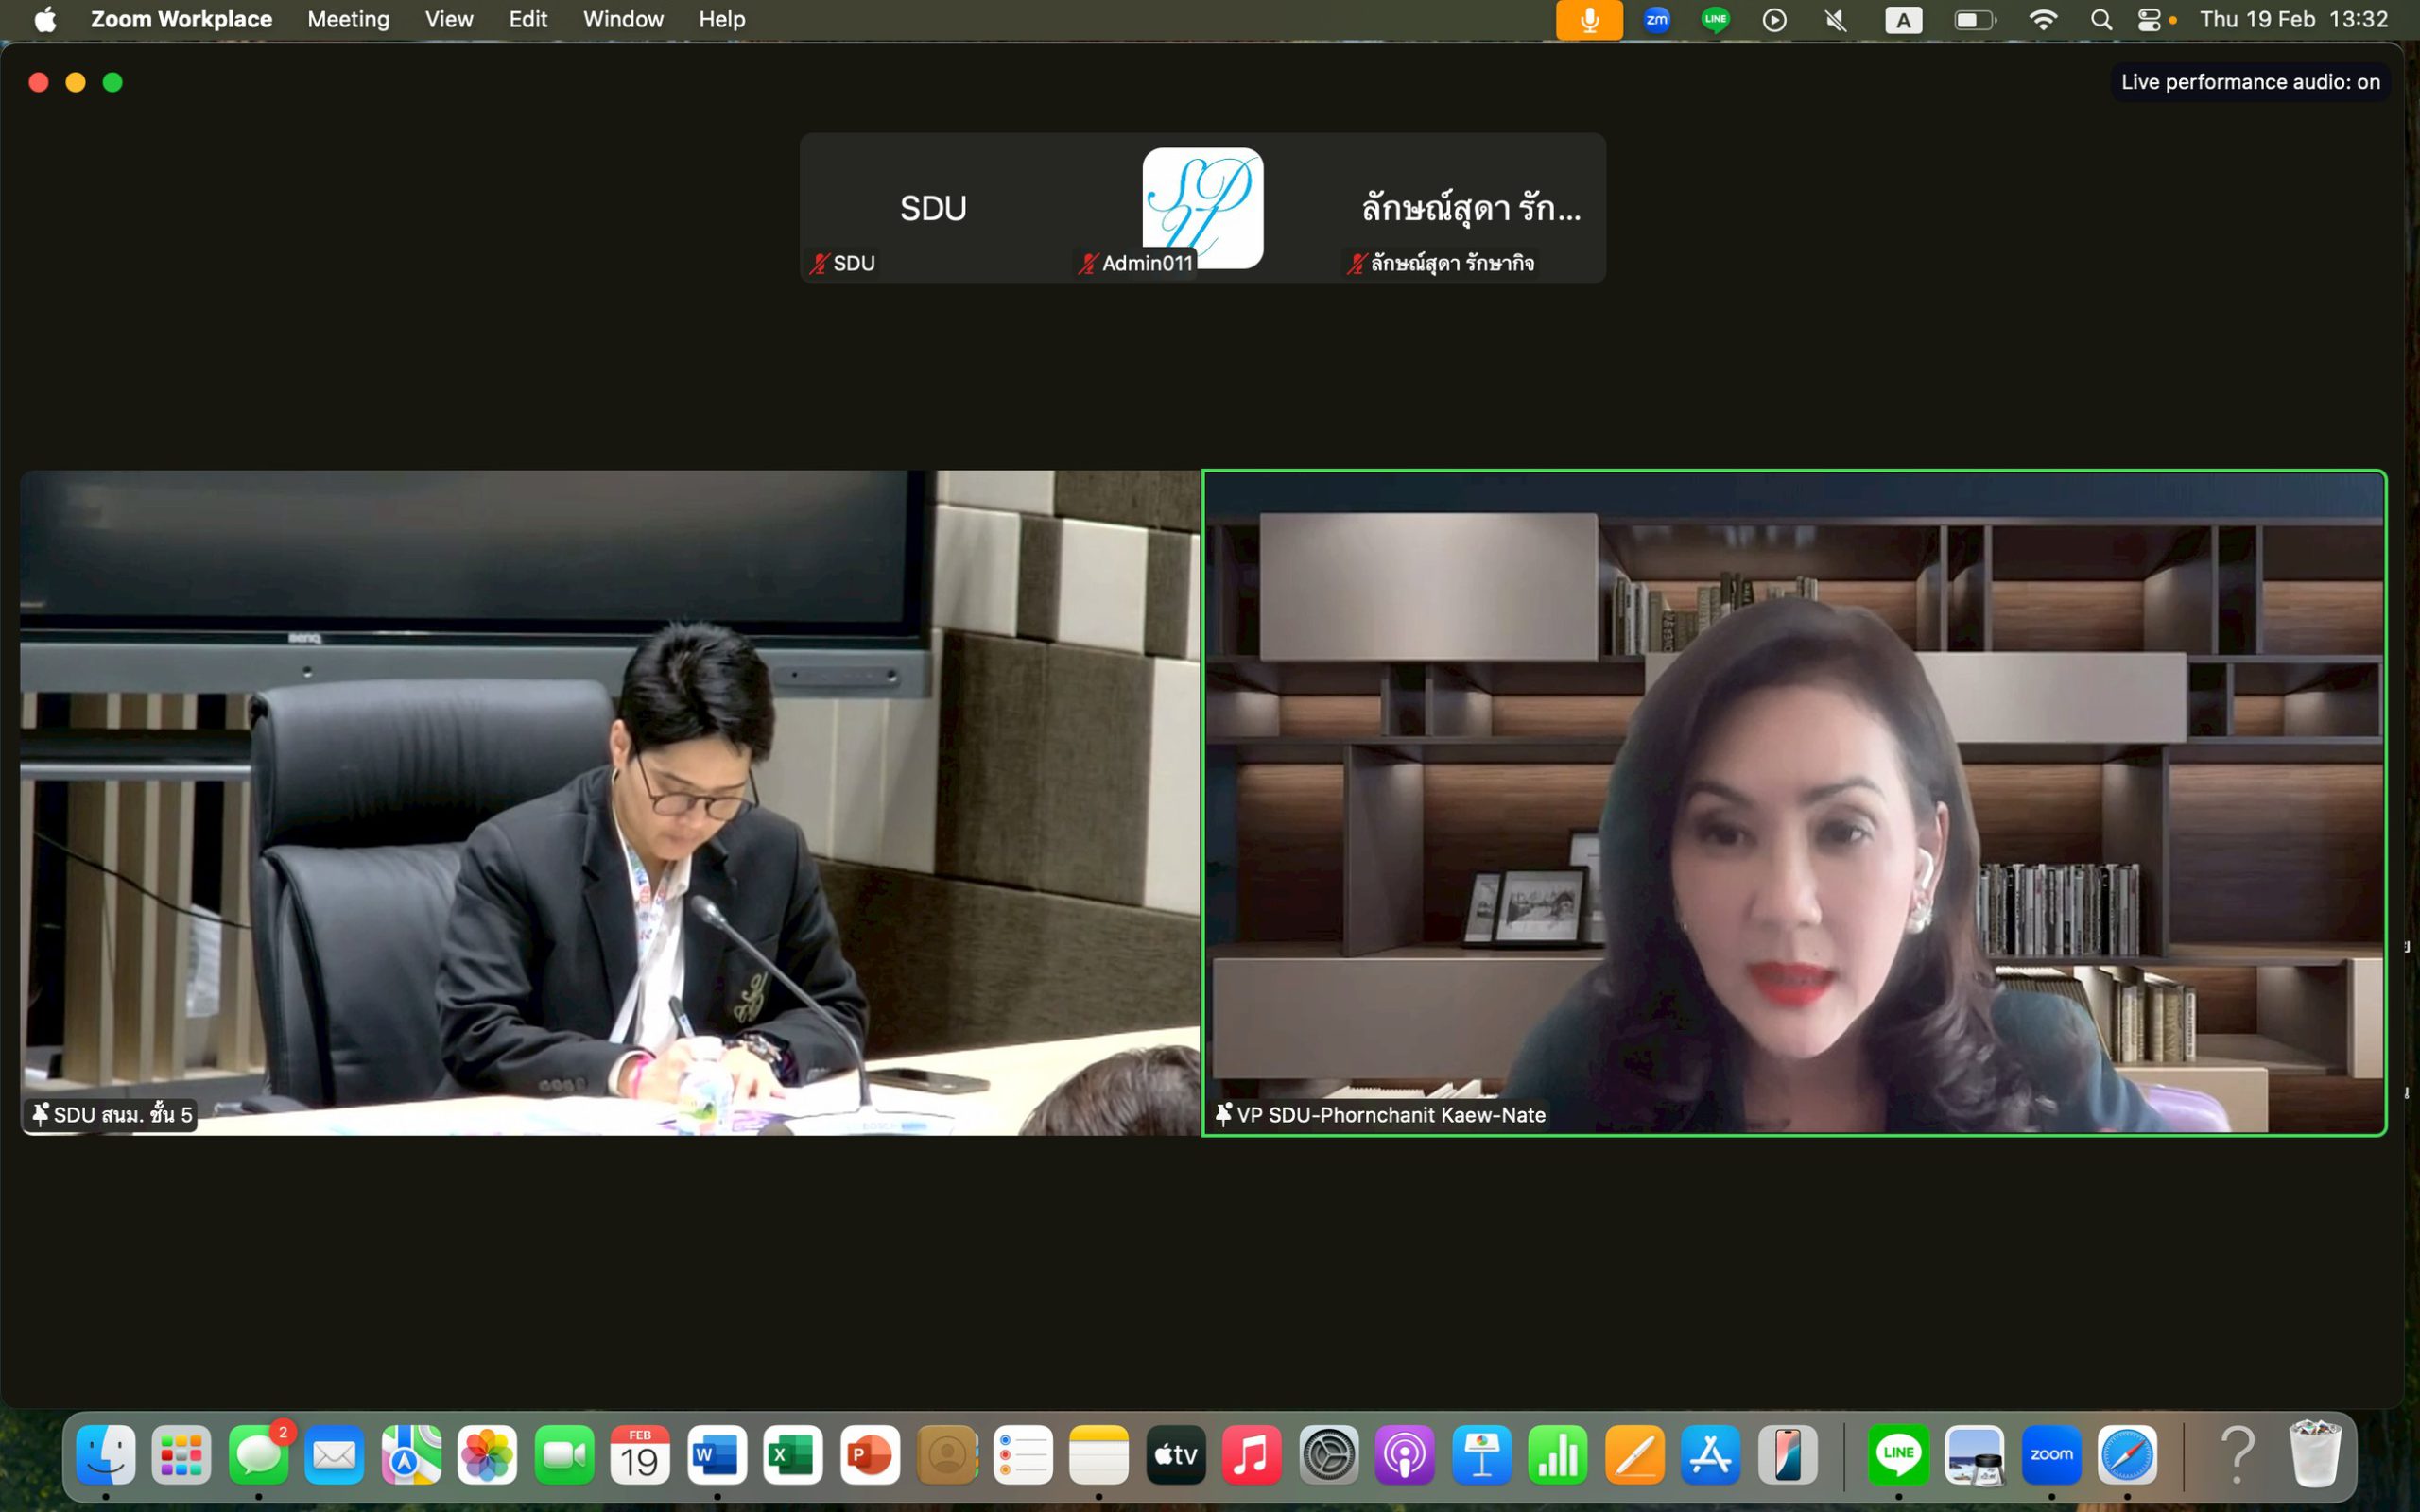The image size is (2420, 1512).
Task: Expand the Help menu
Action: (721, 20)
